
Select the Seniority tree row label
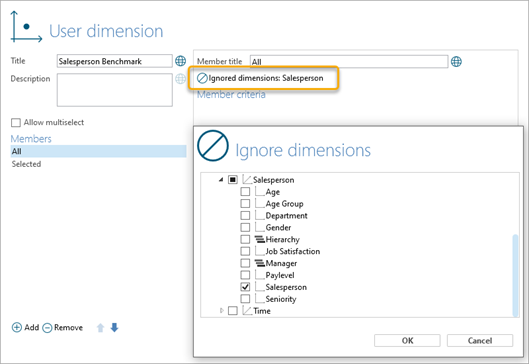tap(281, 299)
